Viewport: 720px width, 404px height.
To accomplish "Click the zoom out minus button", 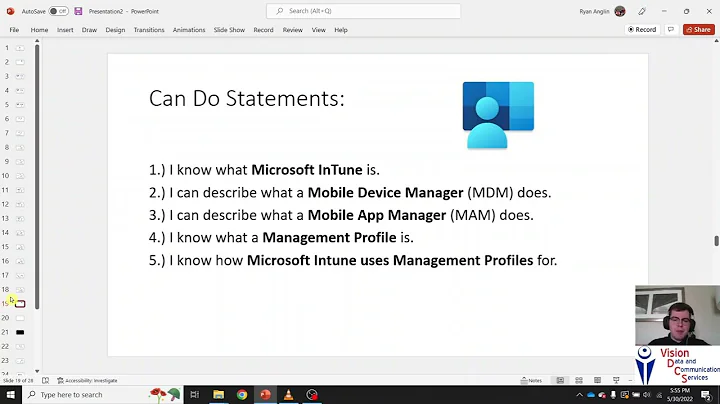I will pyautogui.click(x=630, y=381).
